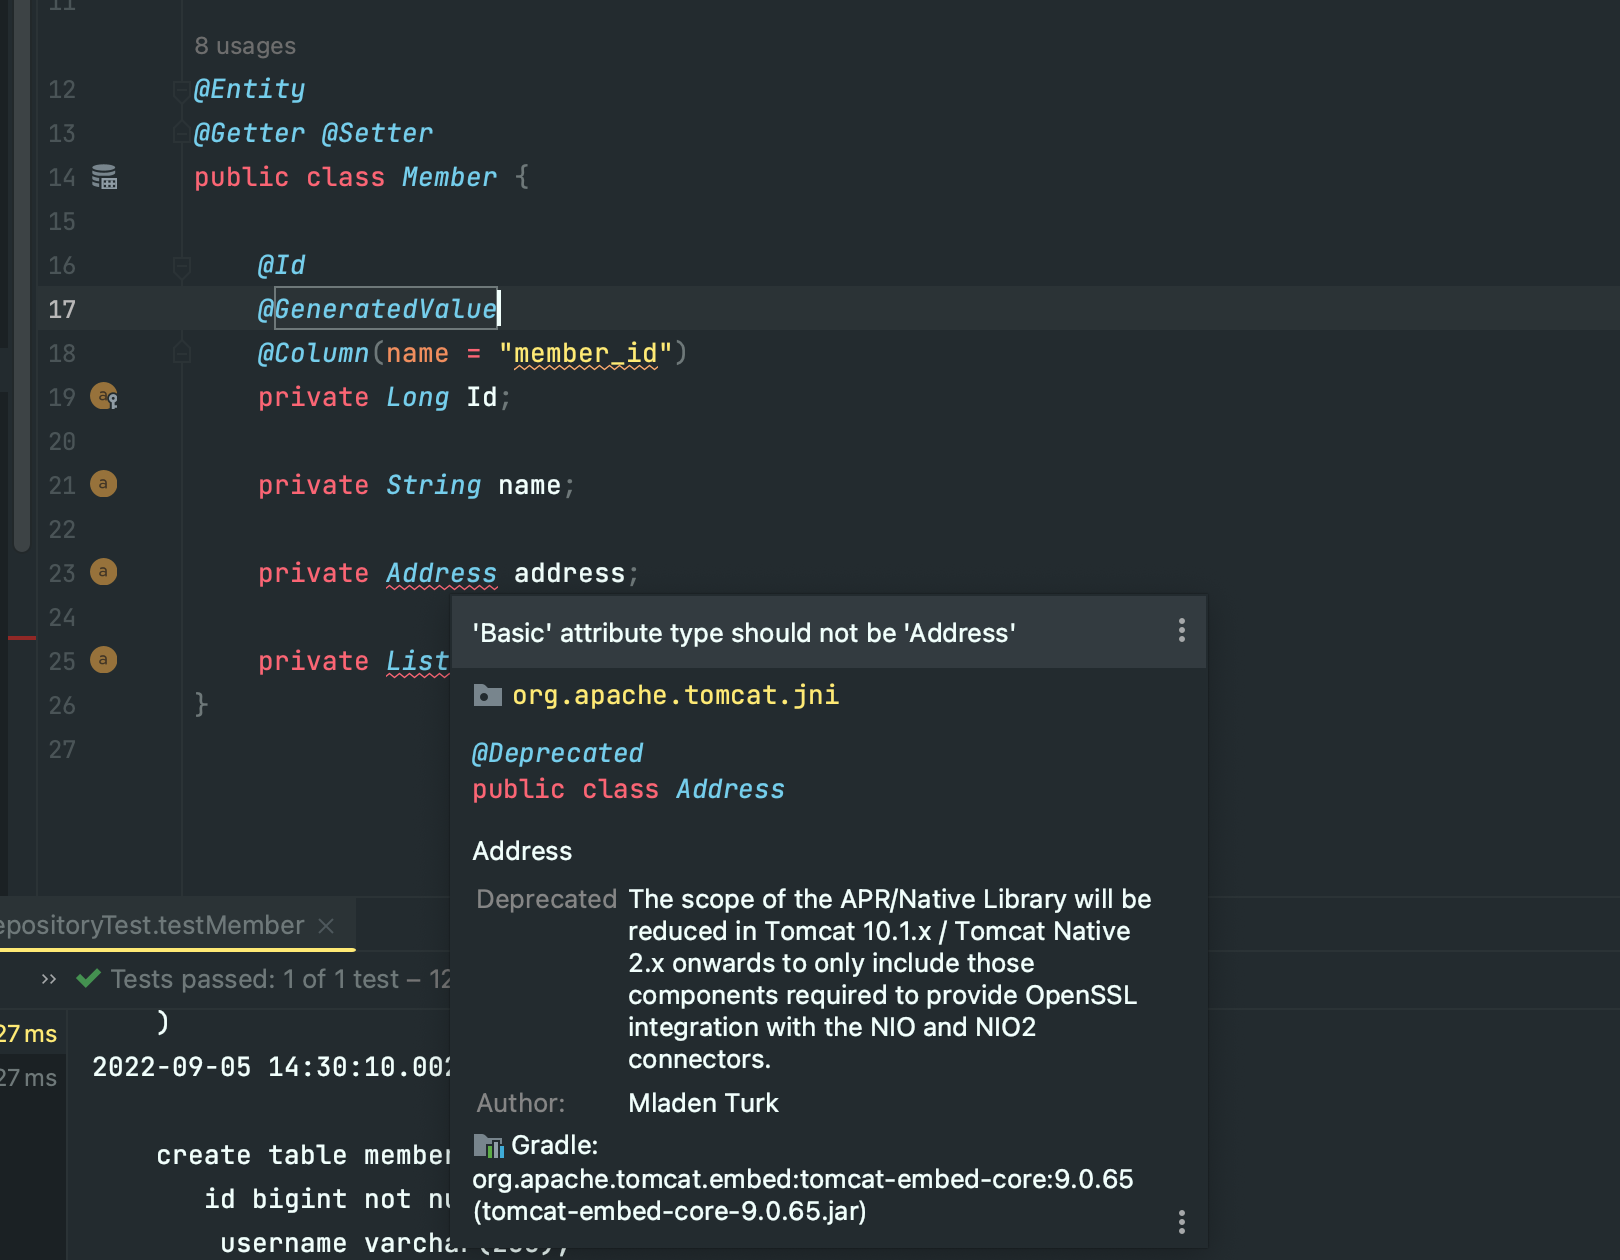Click the package folder icon for org.apache.tomcat.jni
1620x1260 pixels.
coord(487,695)
